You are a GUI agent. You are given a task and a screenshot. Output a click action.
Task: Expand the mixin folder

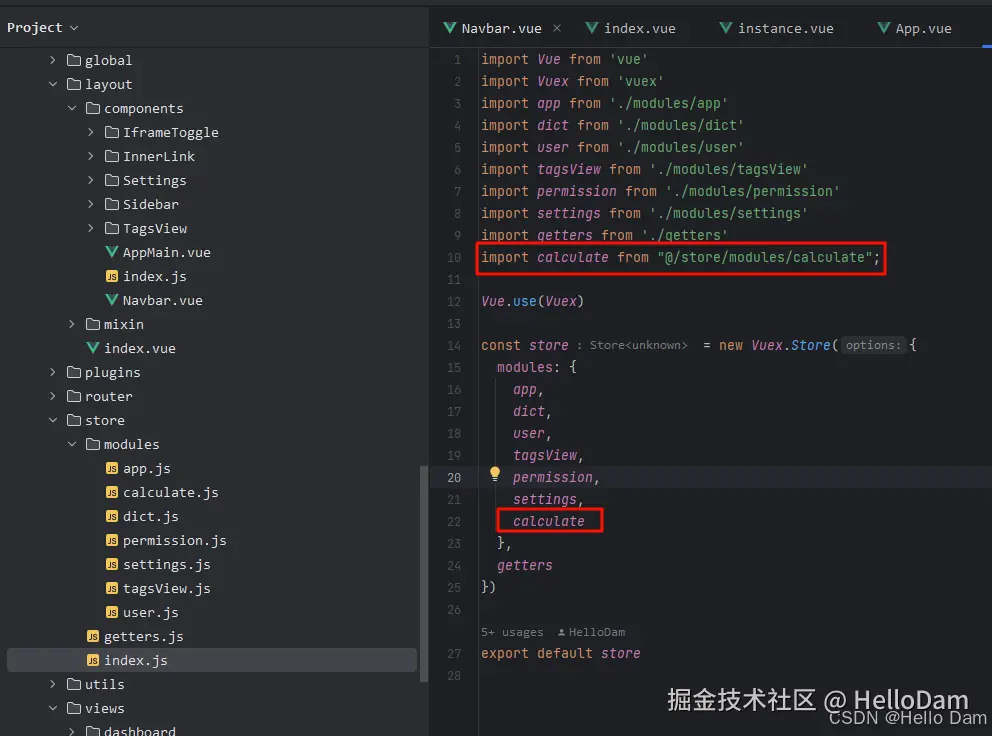(x=72, y=324)
